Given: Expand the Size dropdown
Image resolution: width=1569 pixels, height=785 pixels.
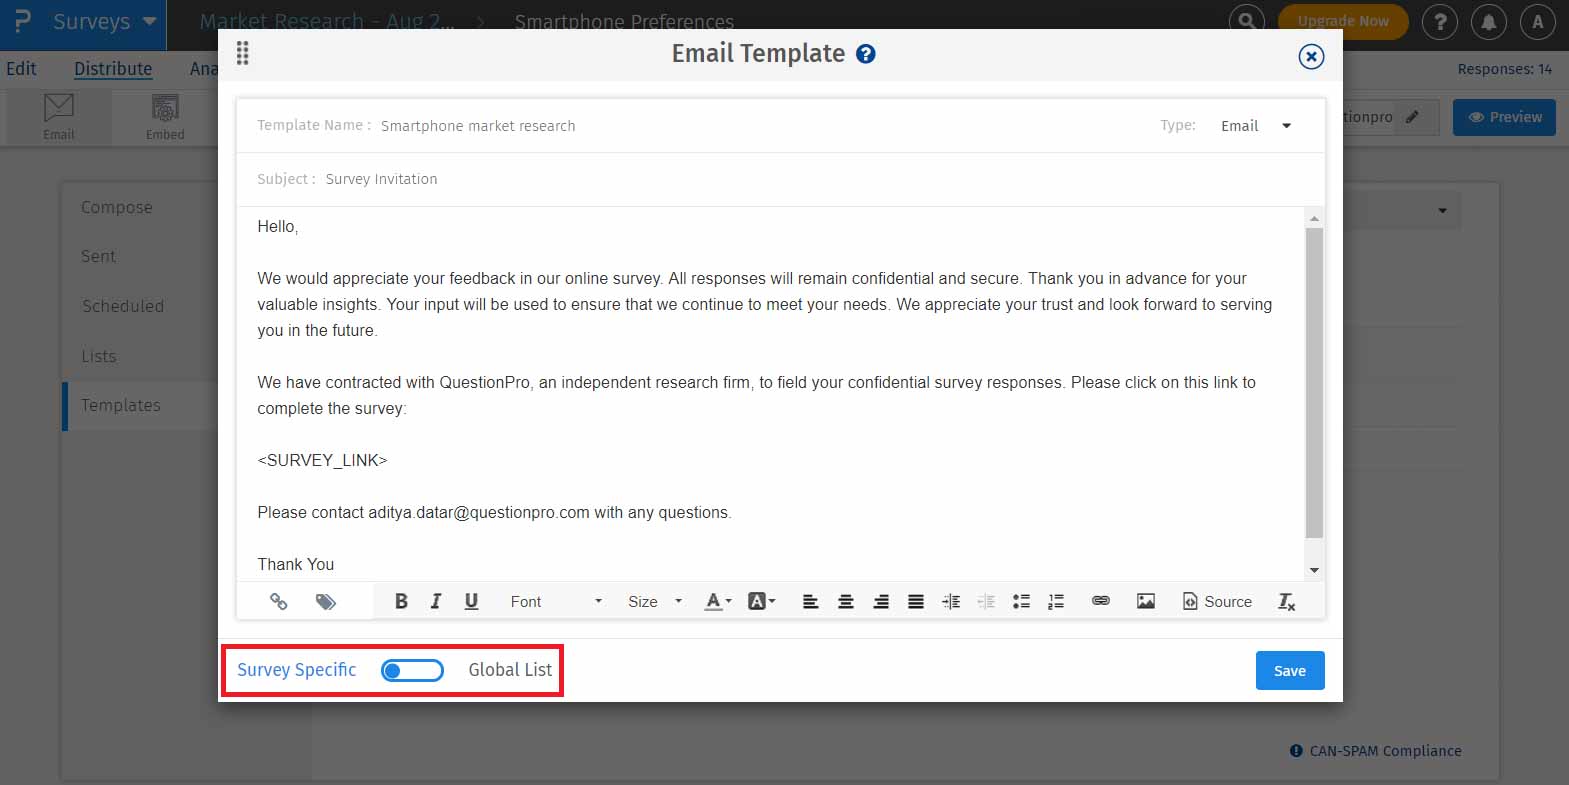Looking at the screenshot, I should click(655, 601).
